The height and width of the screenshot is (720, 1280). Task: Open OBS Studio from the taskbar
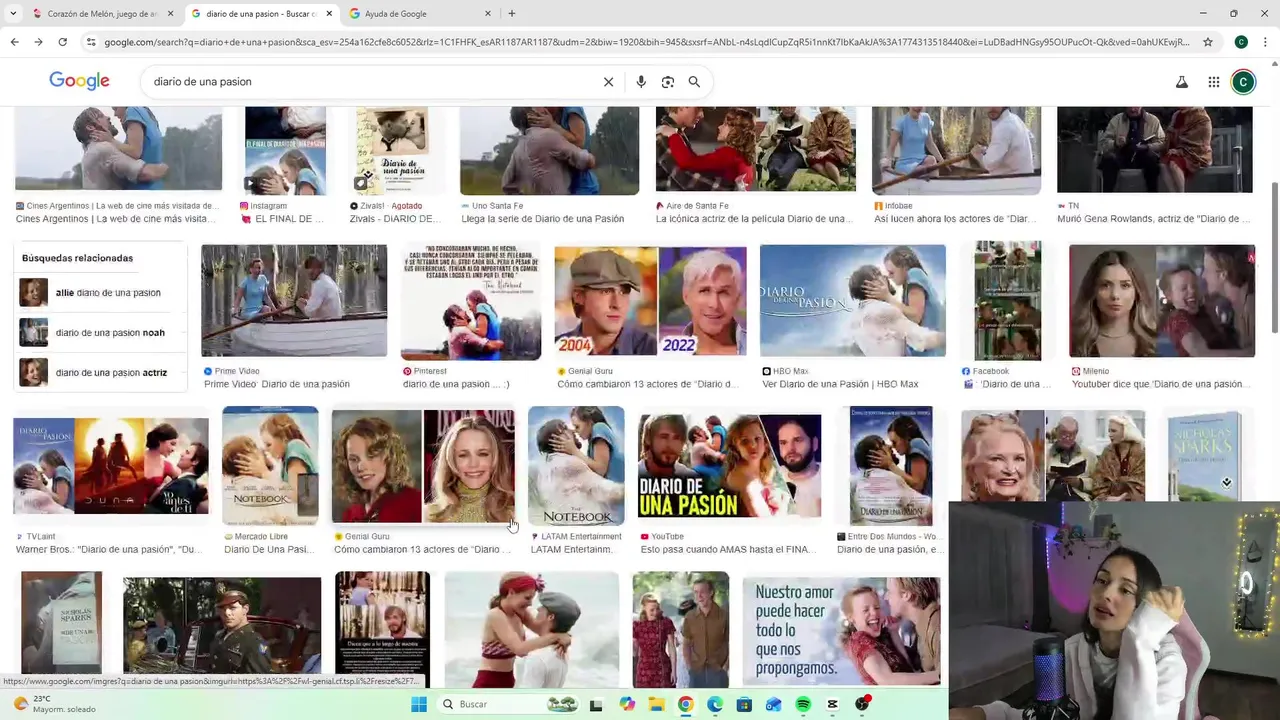click(862, 704)
